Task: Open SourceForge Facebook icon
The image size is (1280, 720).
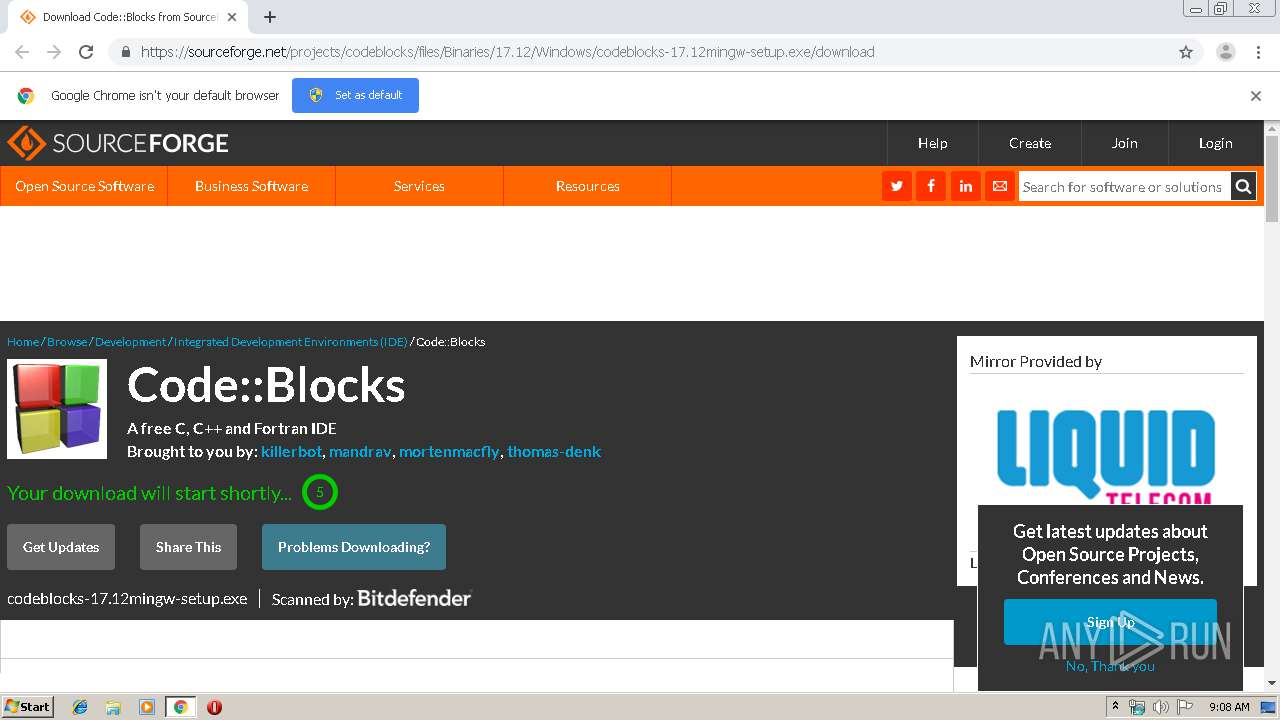Action: click(x=931, y=186)
